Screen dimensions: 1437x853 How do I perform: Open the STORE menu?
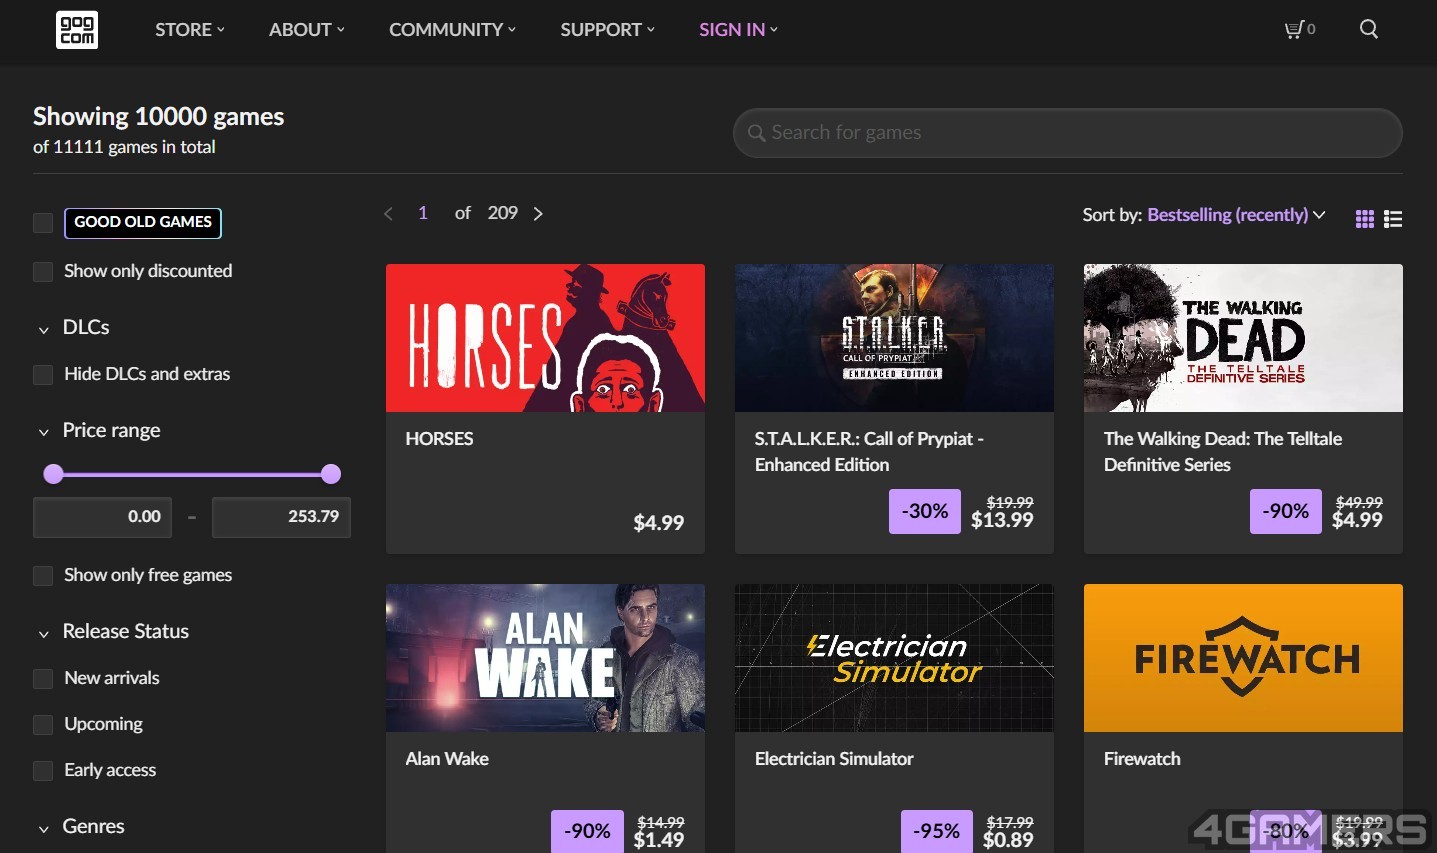click(189, 30)
